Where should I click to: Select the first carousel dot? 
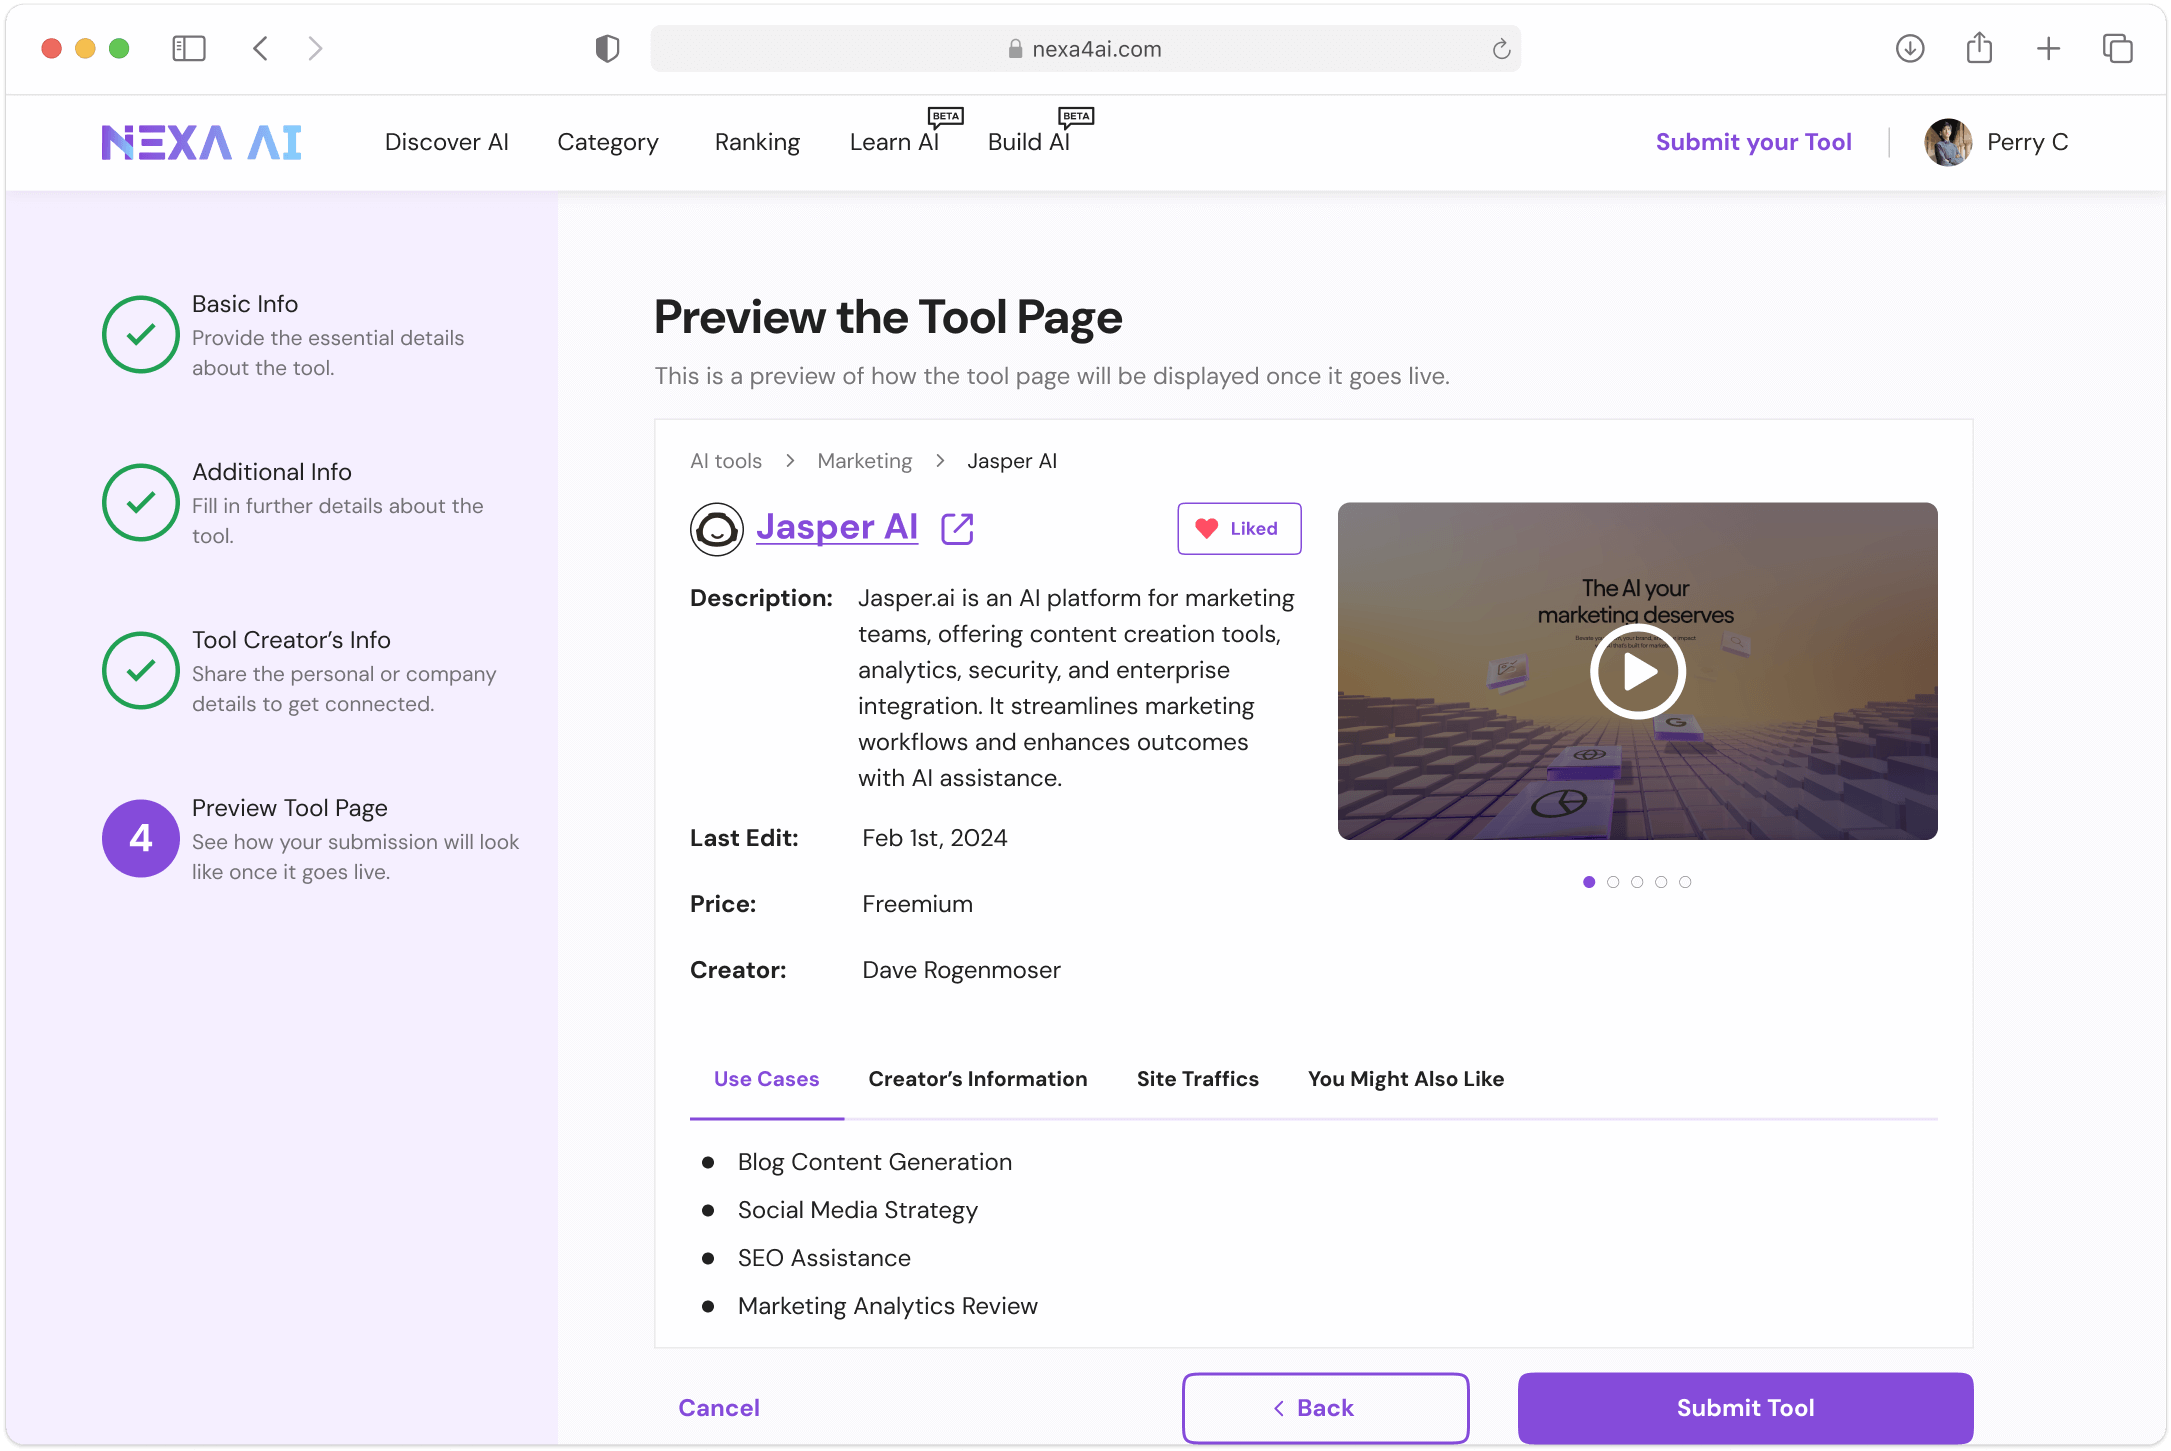1589,881
